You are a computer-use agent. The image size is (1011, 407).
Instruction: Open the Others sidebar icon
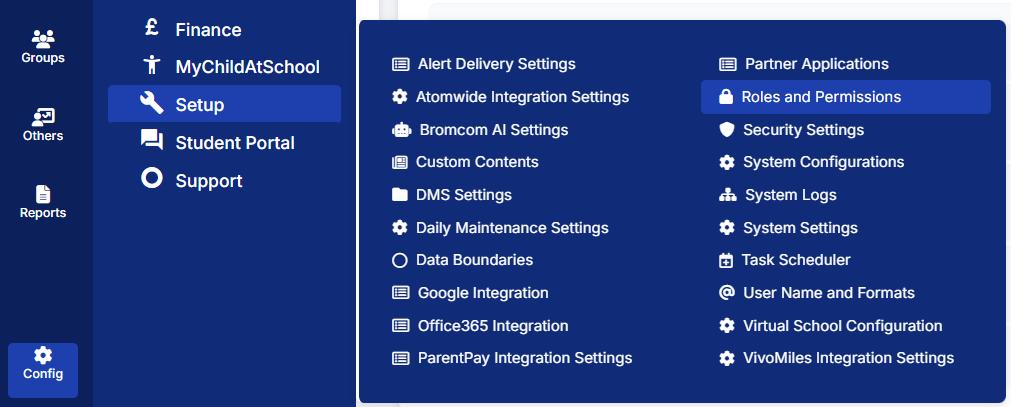pos(43,116)
